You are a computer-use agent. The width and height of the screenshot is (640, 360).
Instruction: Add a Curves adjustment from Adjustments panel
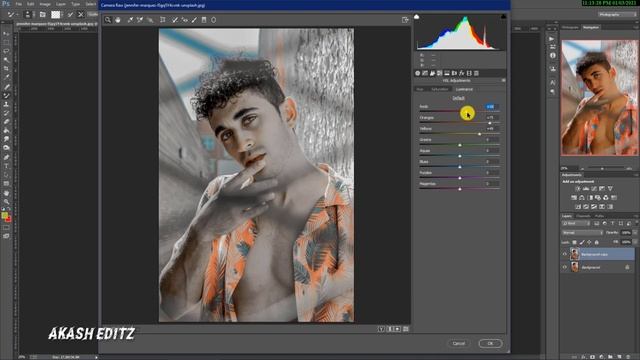[594, 189]
